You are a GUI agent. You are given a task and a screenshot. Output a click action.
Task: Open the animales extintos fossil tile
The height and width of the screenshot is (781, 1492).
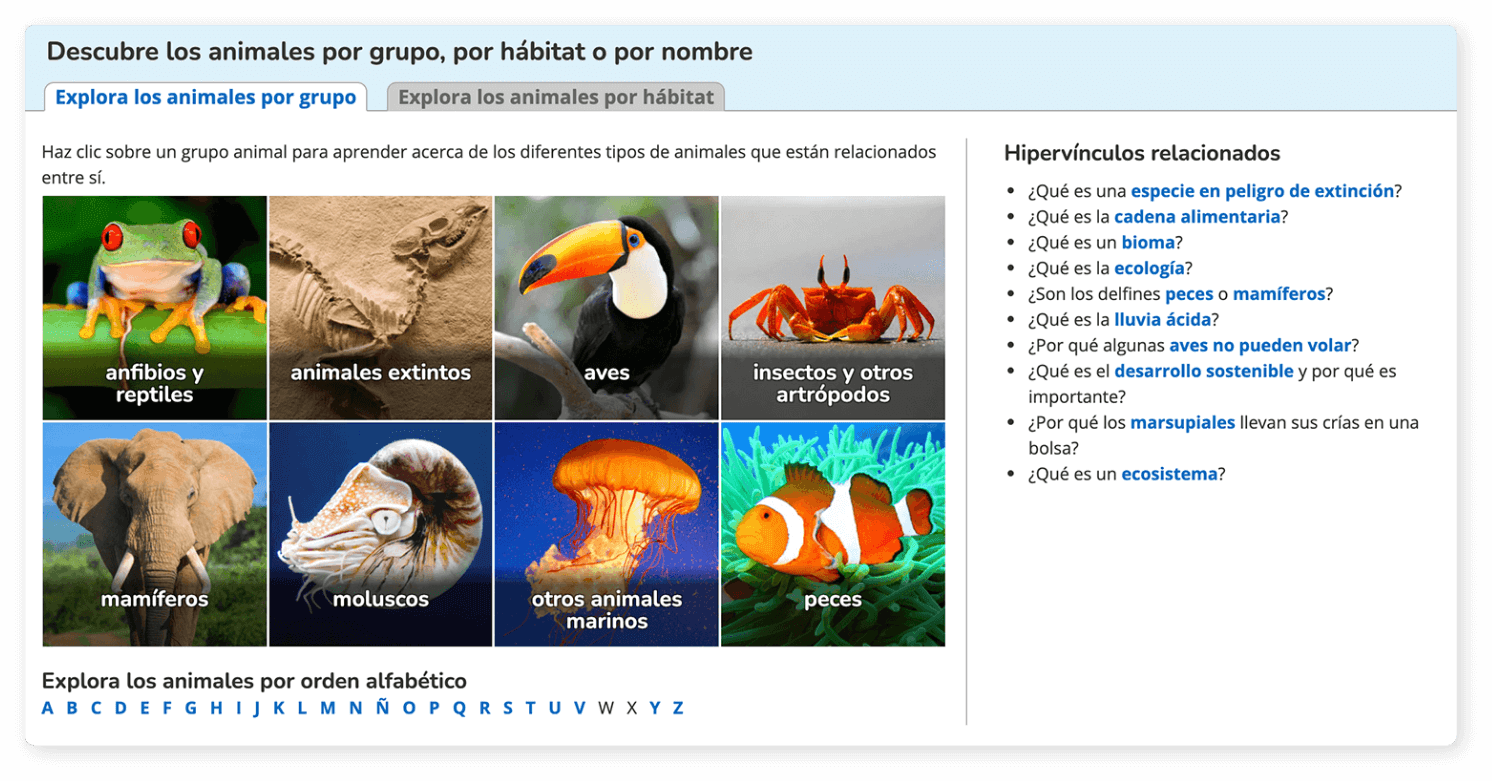380,308
